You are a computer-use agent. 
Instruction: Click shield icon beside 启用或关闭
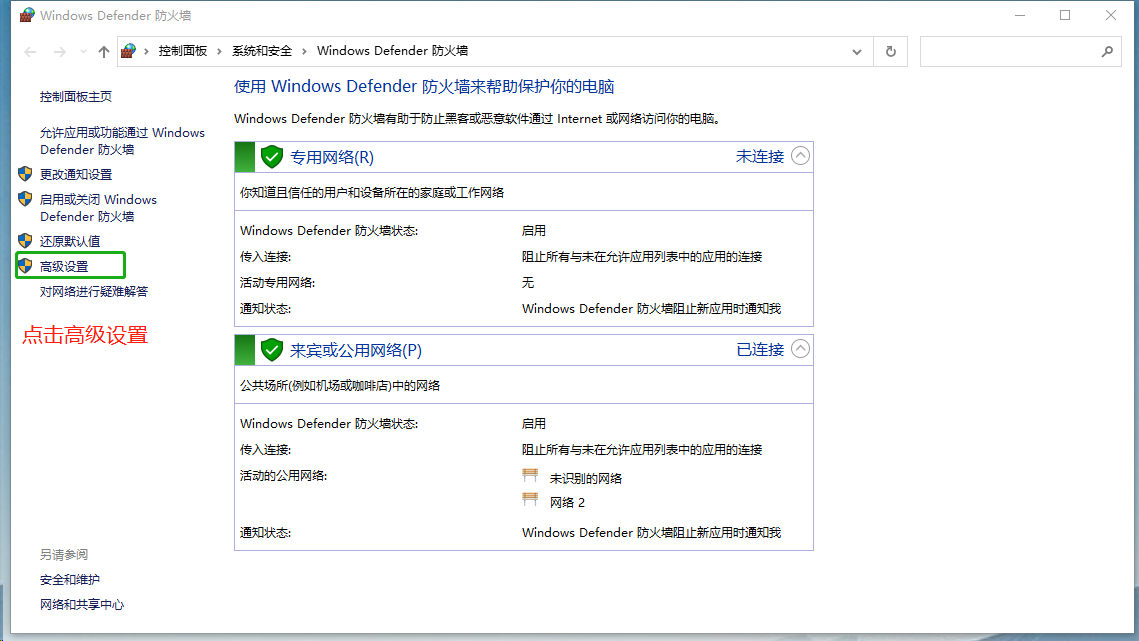25,198
